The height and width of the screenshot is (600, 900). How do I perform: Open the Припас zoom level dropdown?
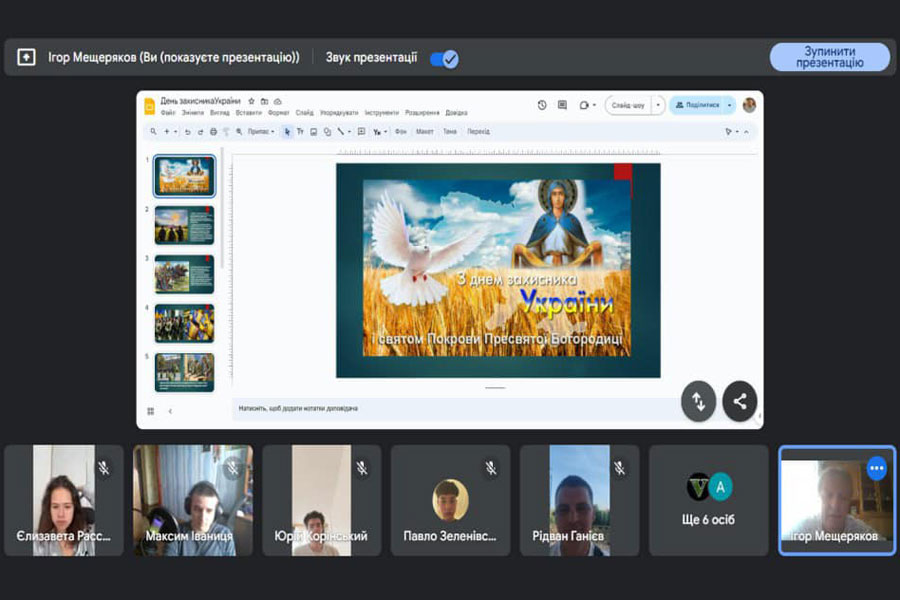[x=260, y=132]
